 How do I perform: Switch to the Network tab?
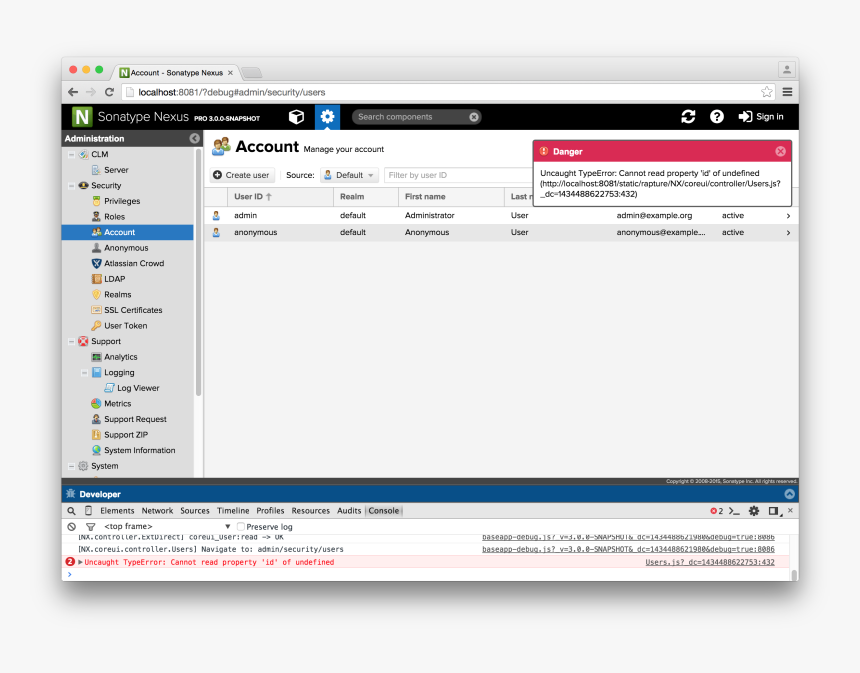tap(157, 511)
